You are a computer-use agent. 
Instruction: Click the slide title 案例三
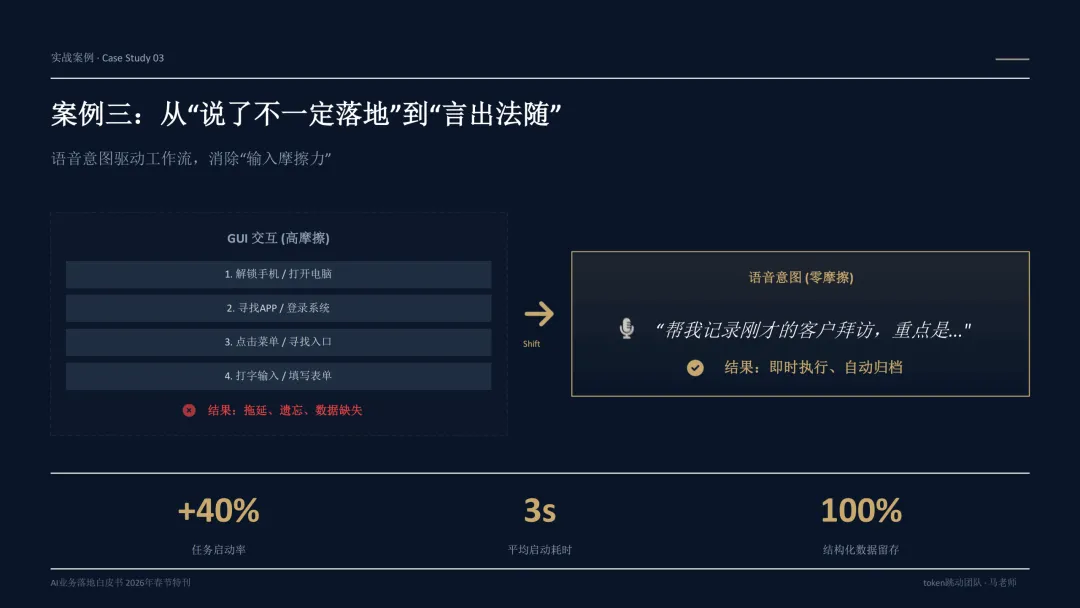pyautogui.click(x=307, y=114)
